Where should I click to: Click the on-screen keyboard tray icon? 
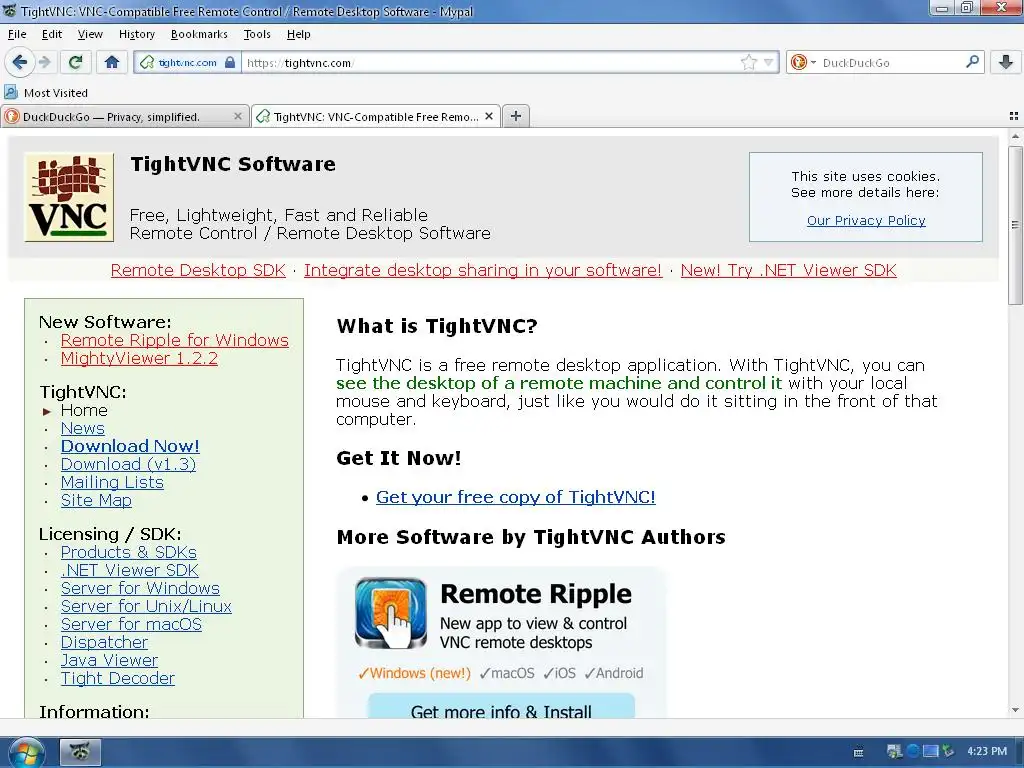tap(858, 752)
